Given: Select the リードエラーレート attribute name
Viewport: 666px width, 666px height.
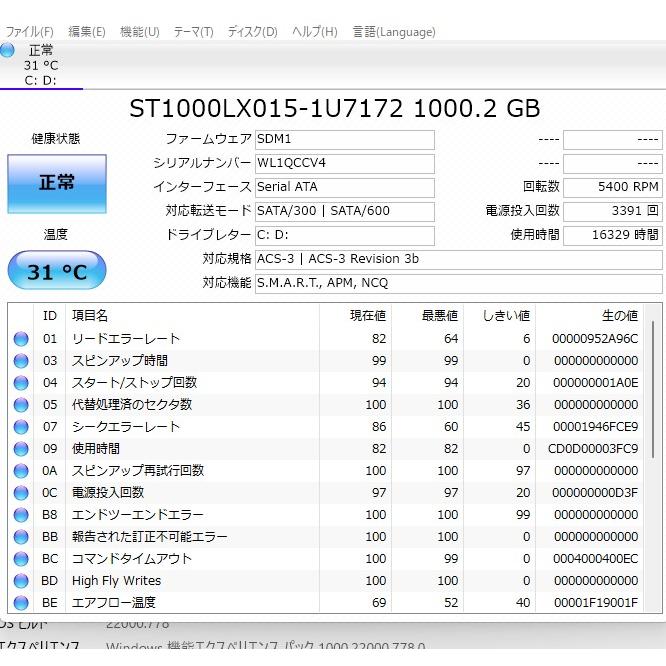Looking at the screenshot, I should (x=126, y=339).
